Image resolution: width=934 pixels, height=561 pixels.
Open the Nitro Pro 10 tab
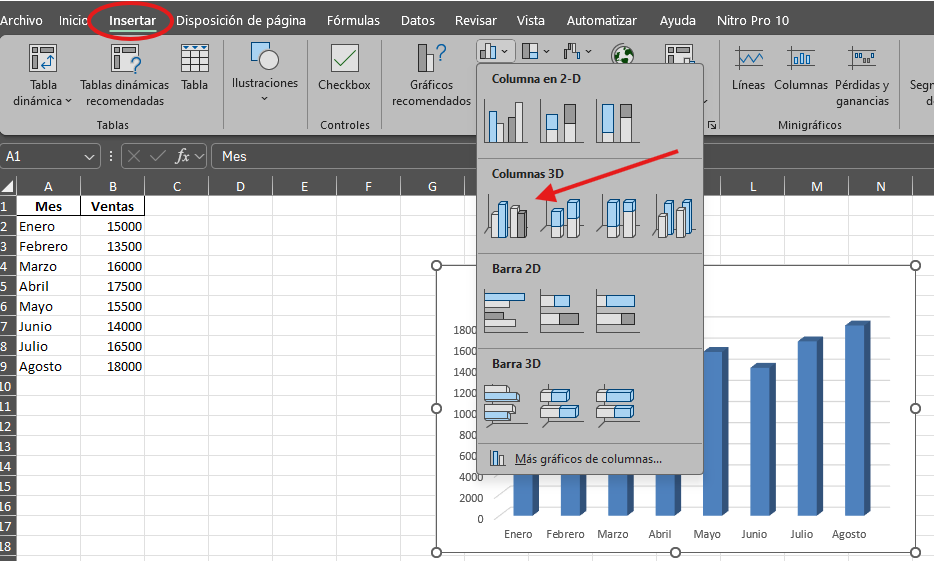tap(753, 20)
